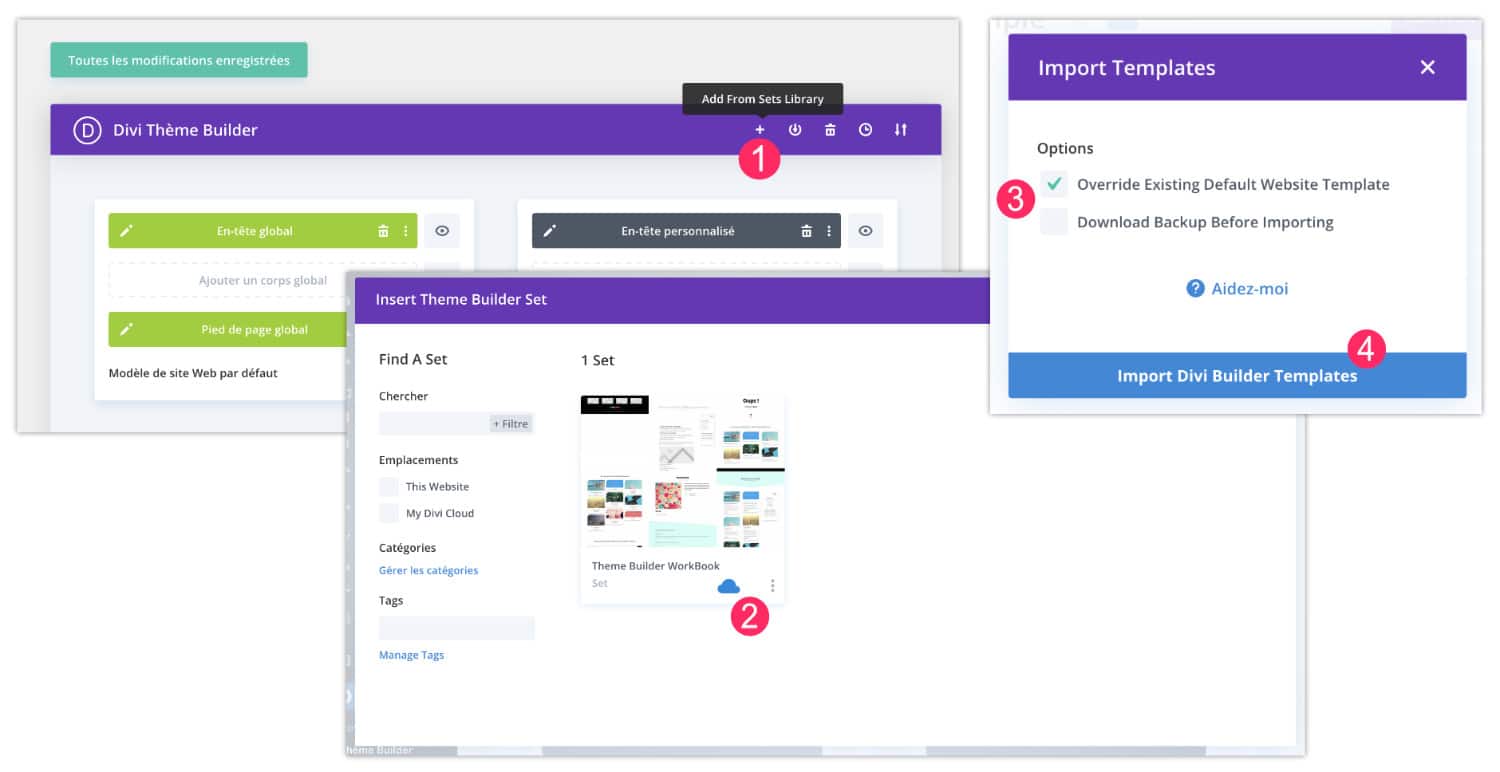Click pencil icon on En-tête personnalisé
The height and width of the screenshot is (772, 1500).
(549, 231)
